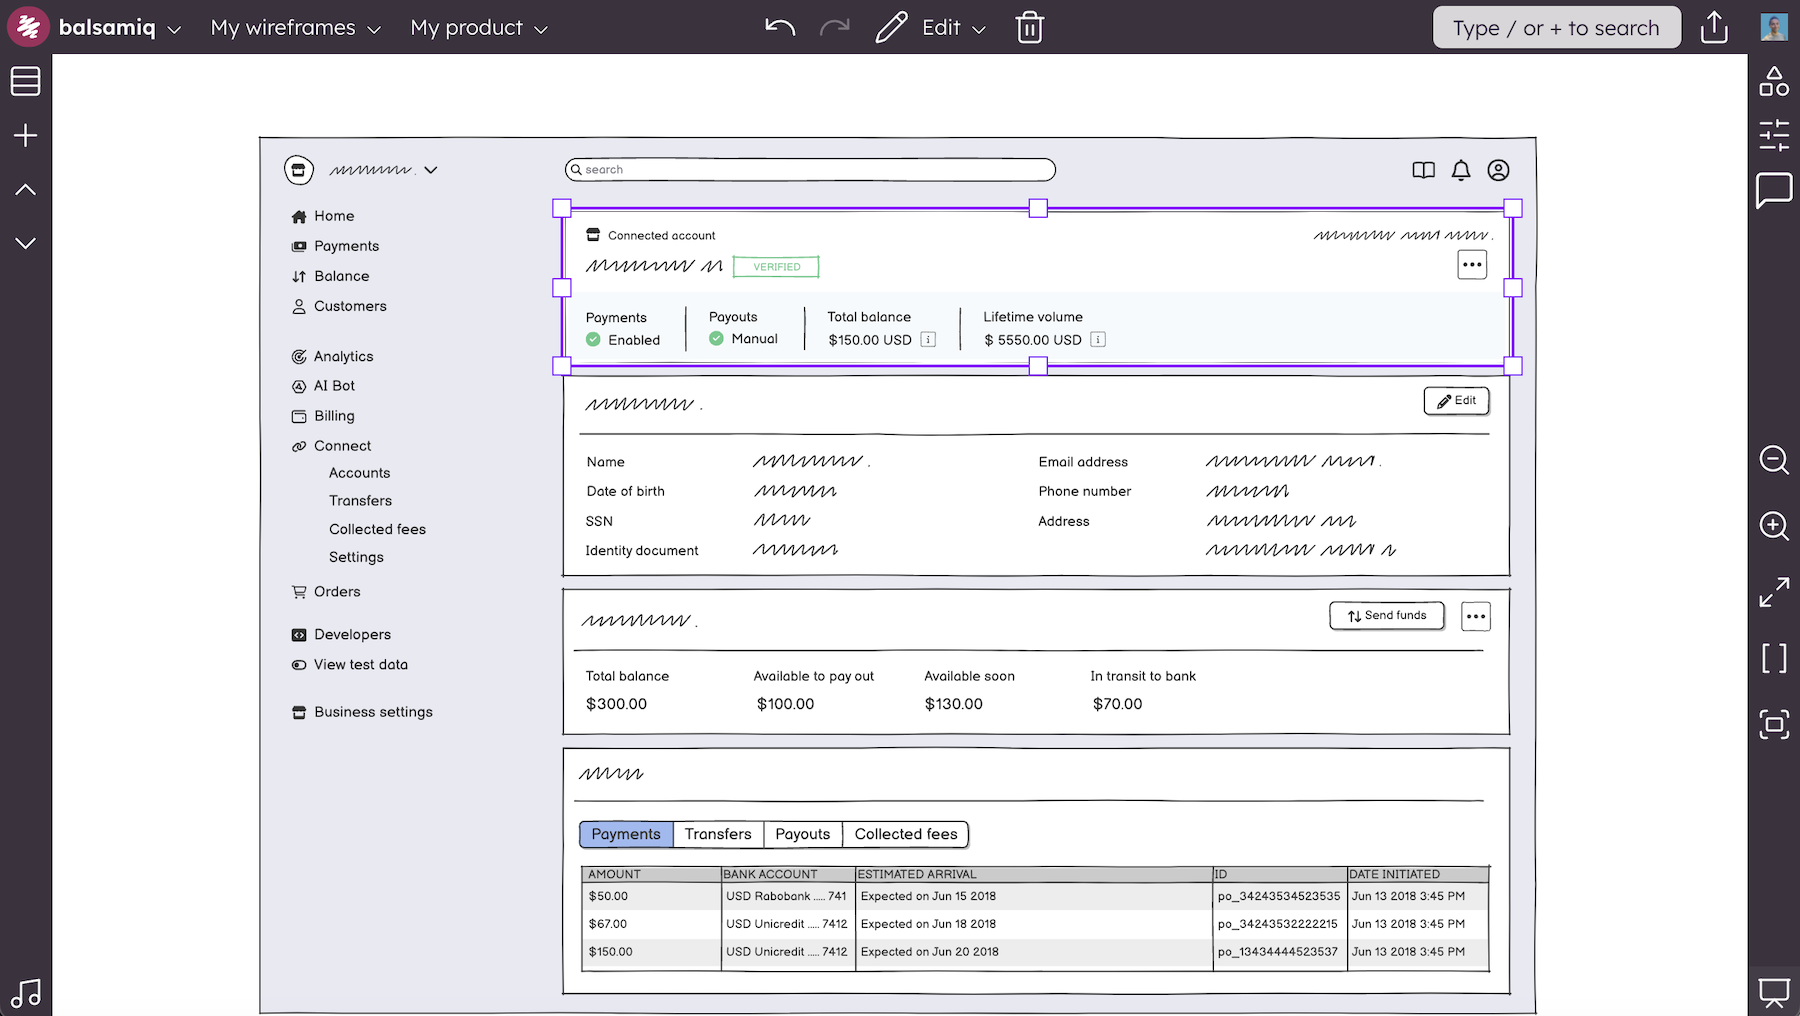Click the undo arrow in top toolbar

tap(780, 27)
